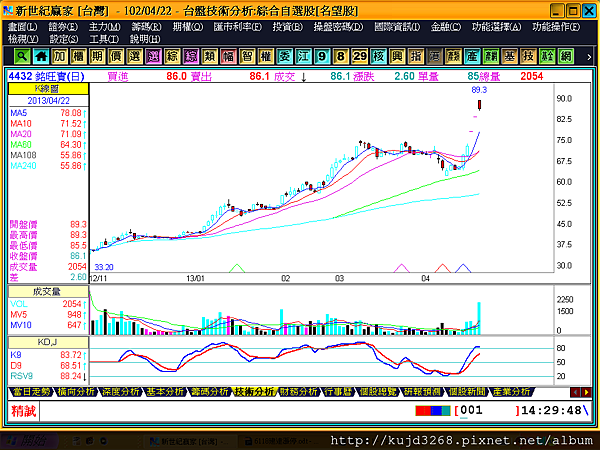Switch to the 研報預測 tab
The height and width of the screenshot is (450, 600).
coord(422,391)
